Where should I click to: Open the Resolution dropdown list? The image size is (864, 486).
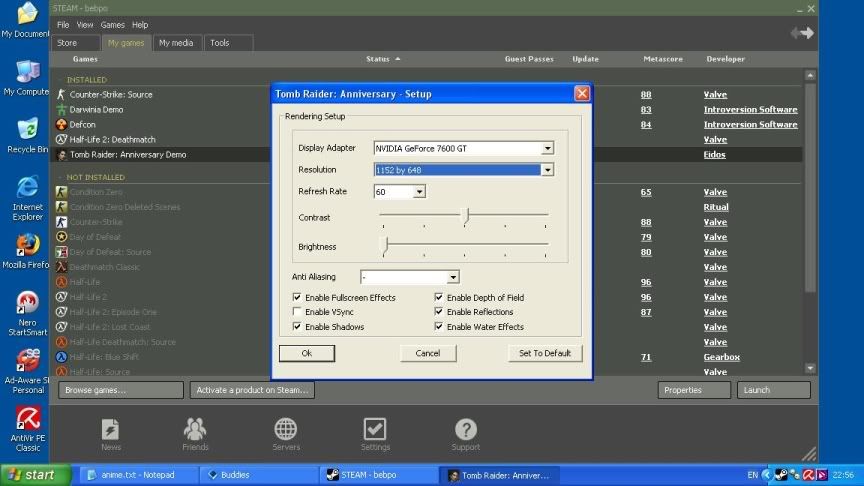tap(547, 170)
